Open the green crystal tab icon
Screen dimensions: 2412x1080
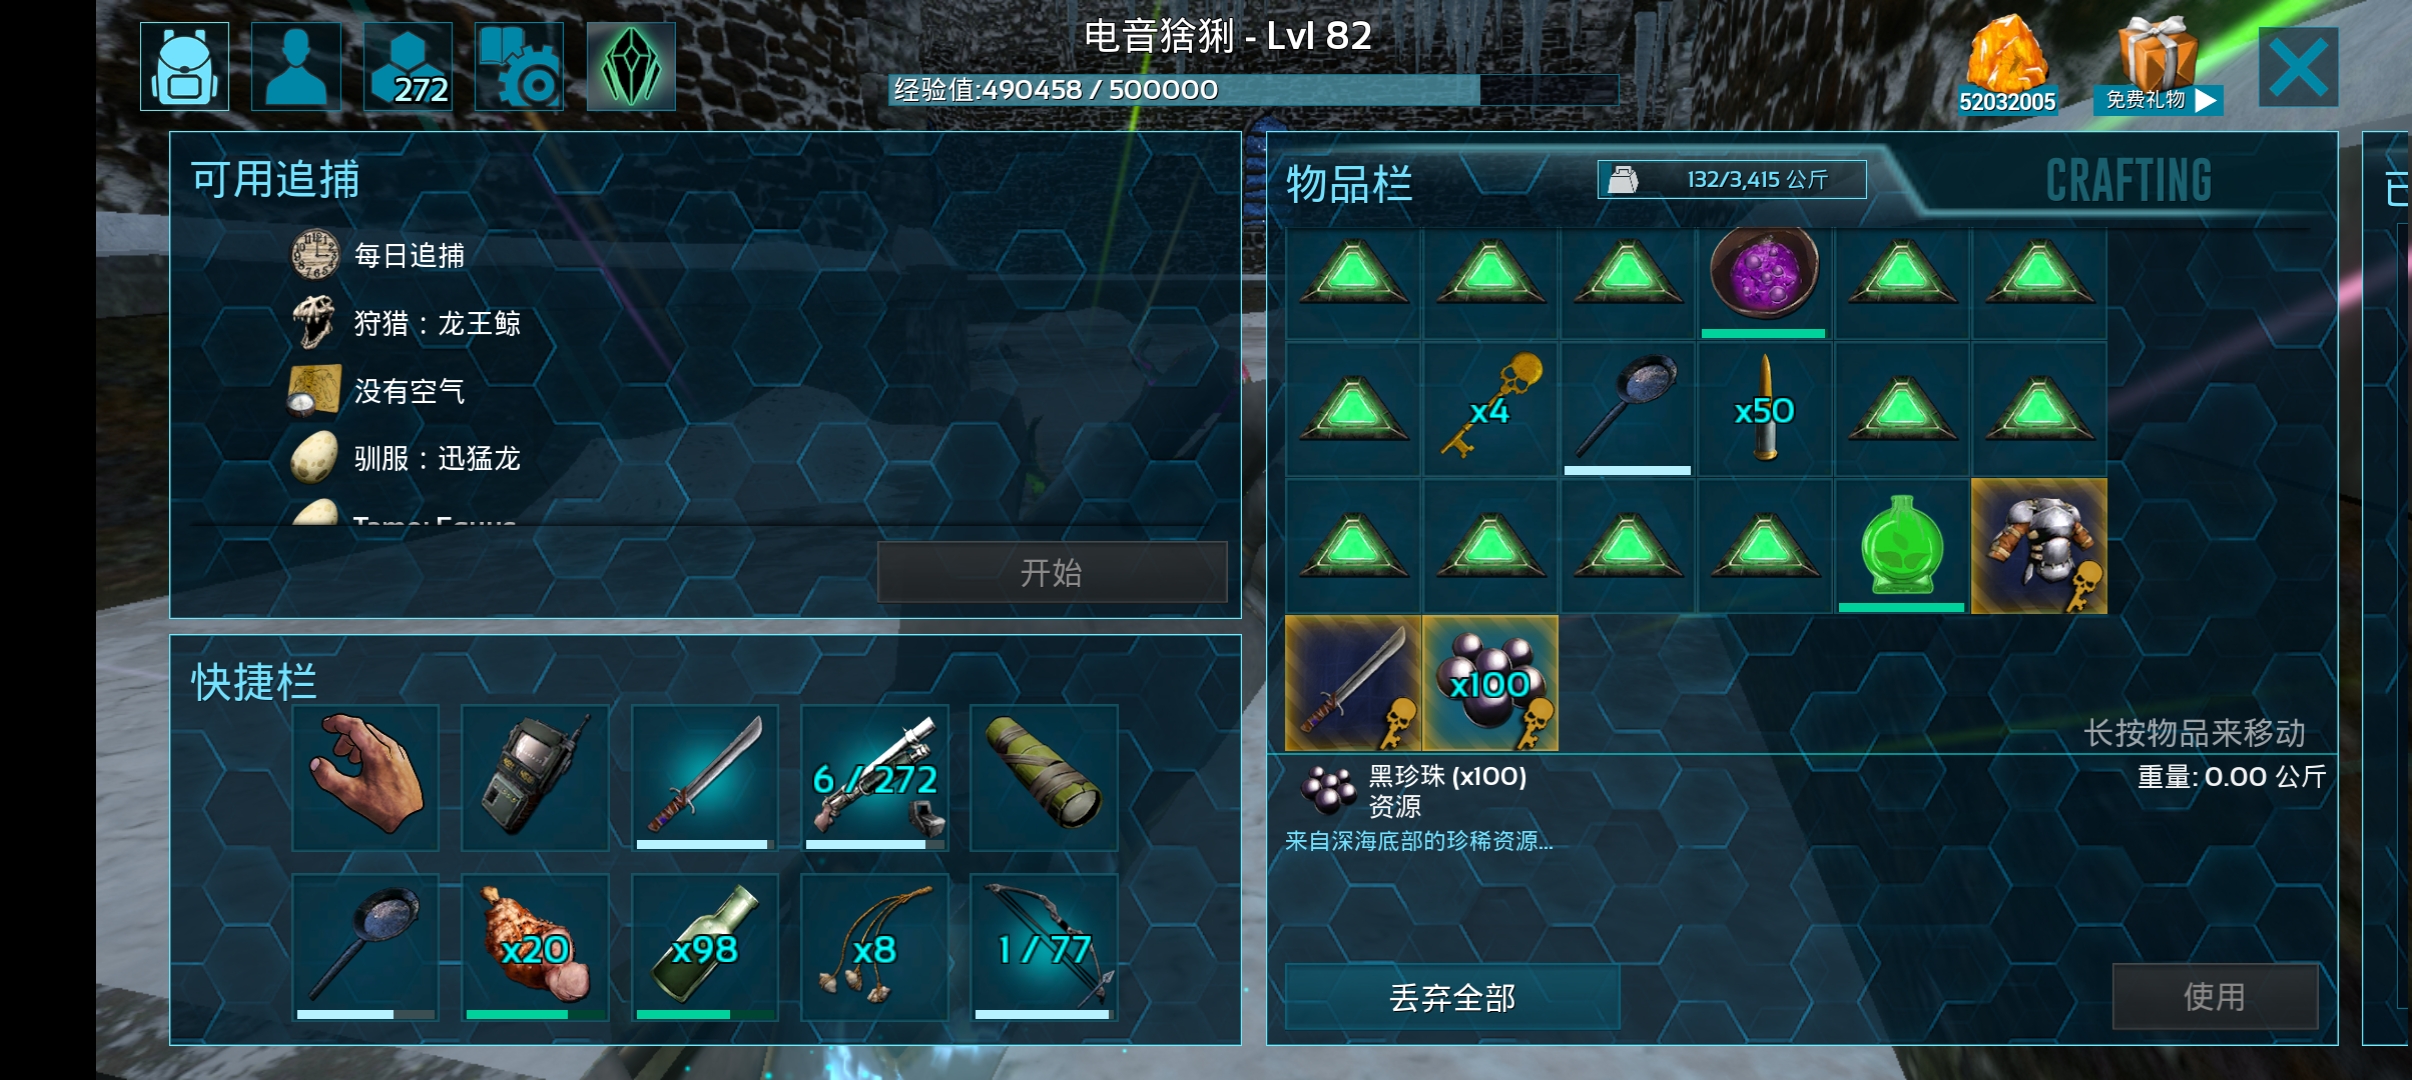pyautogui.click(x=631, y=66)
